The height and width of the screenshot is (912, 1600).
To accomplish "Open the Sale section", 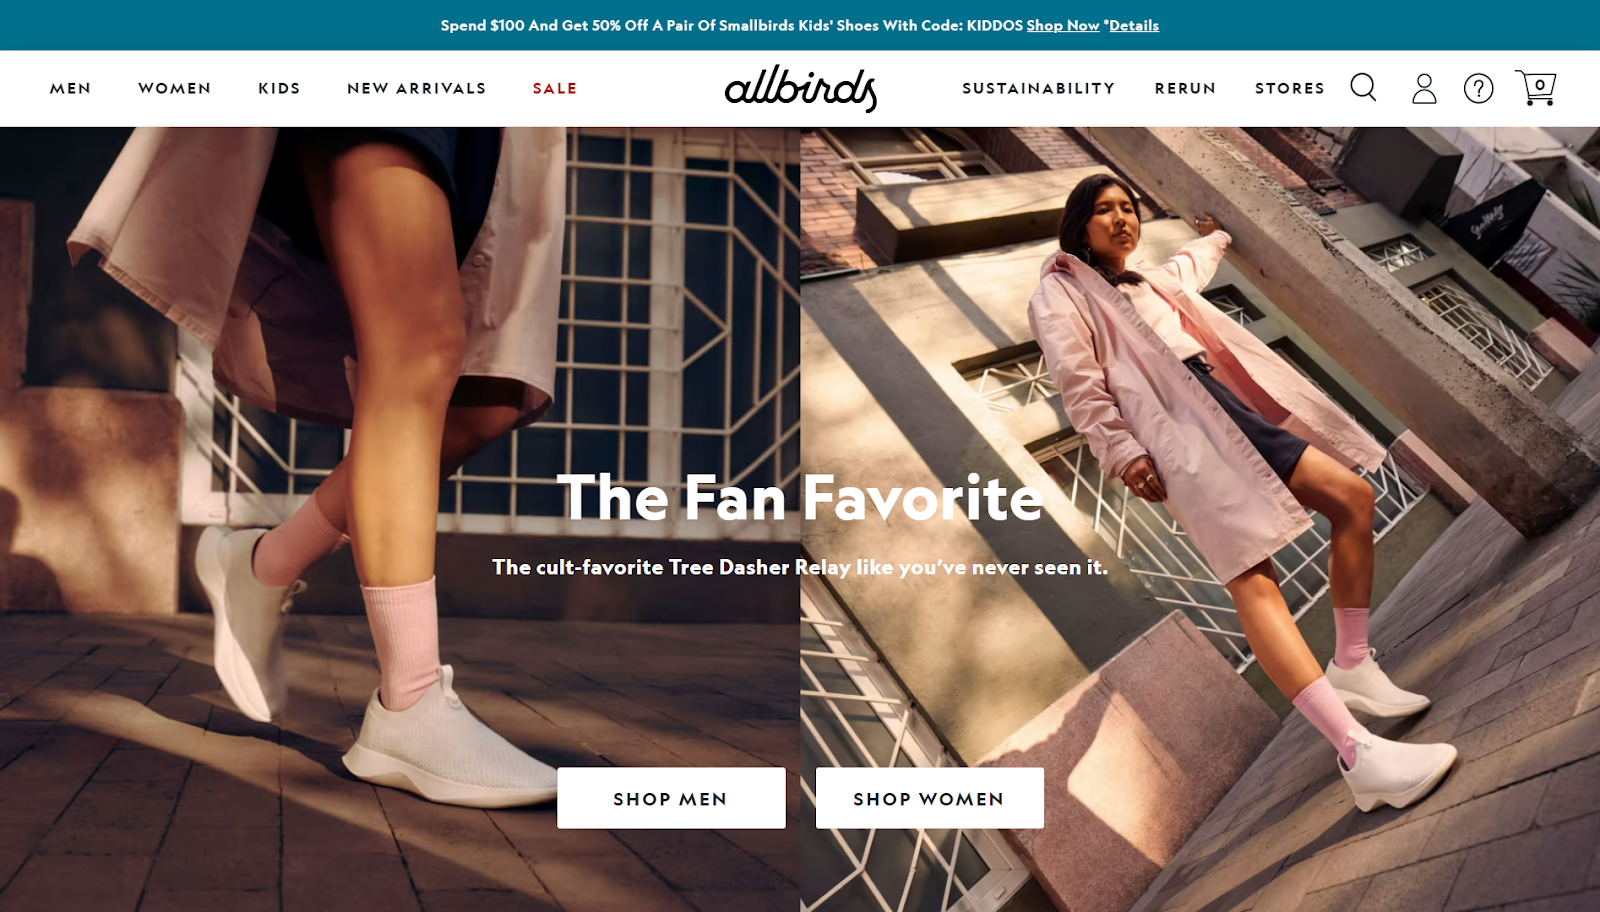I will tap(555, 88).
